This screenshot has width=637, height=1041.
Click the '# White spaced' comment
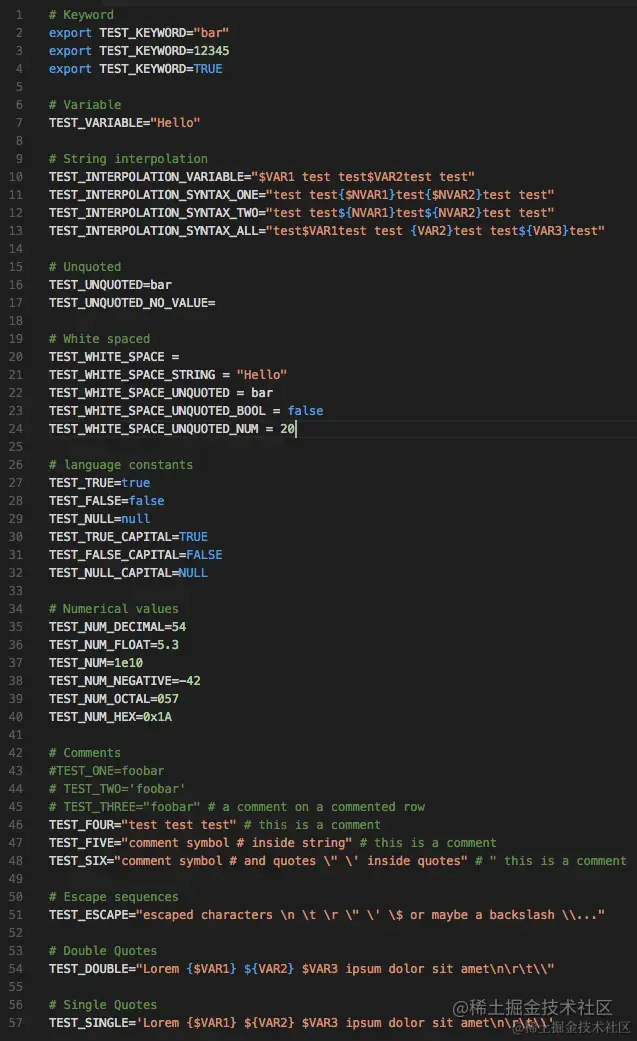tap(100, 339)
